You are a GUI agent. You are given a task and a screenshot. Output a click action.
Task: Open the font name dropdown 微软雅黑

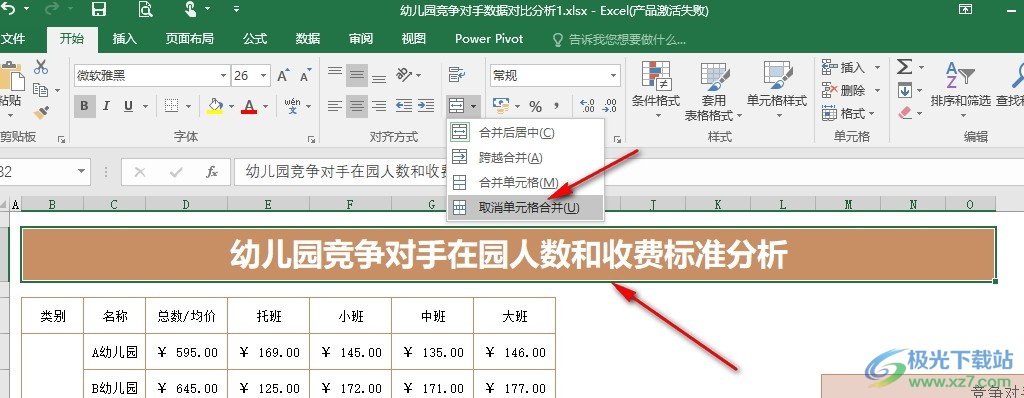point(152,76)
